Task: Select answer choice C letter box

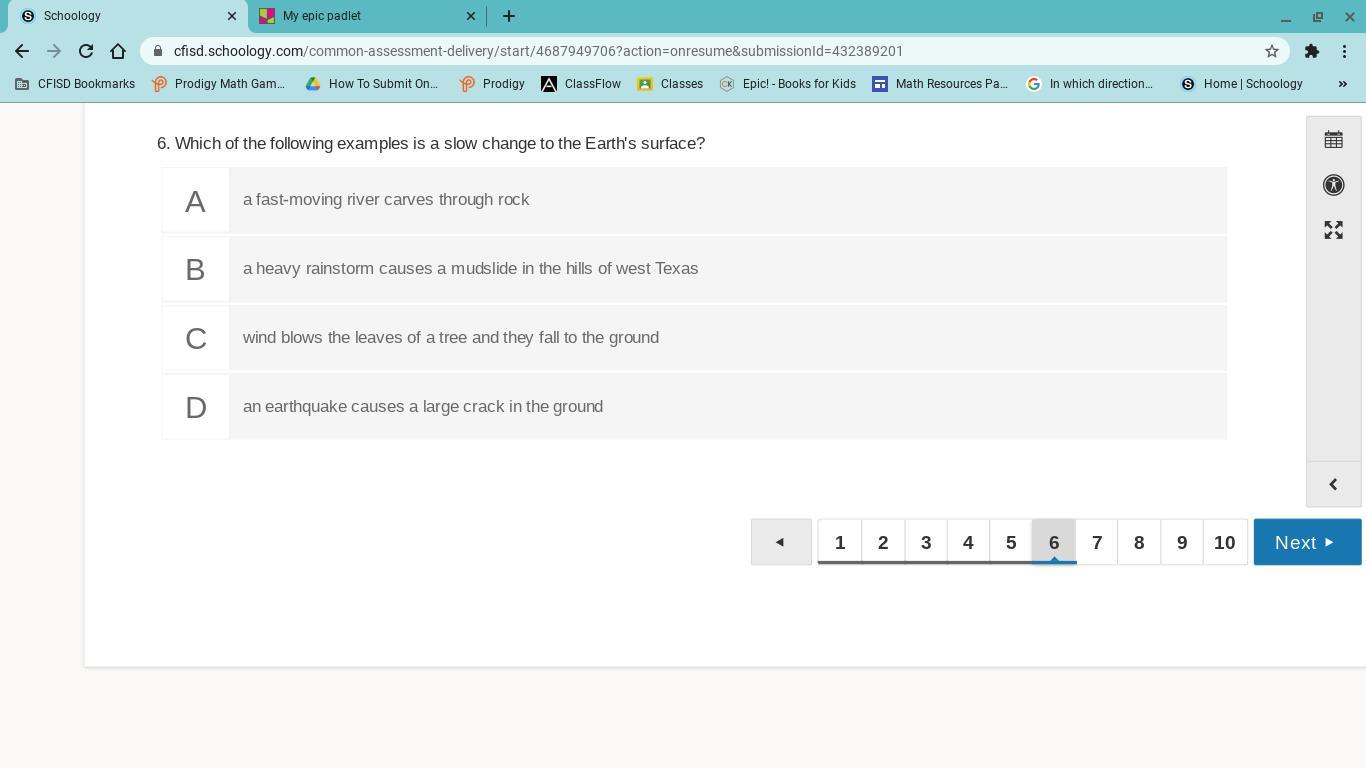Action: click(x=195, y=338)
